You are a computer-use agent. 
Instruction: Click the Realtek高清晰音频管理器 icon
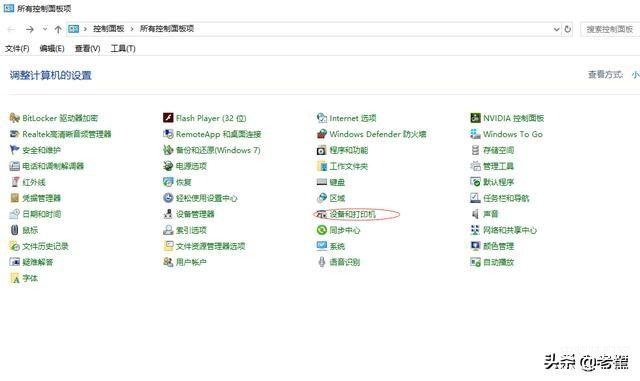14,134
